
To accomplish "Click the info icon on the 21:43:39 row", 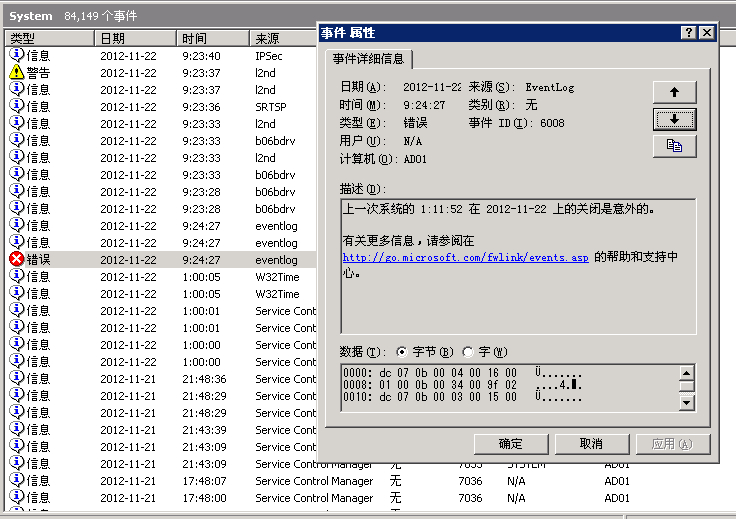I will coord(16,429).
